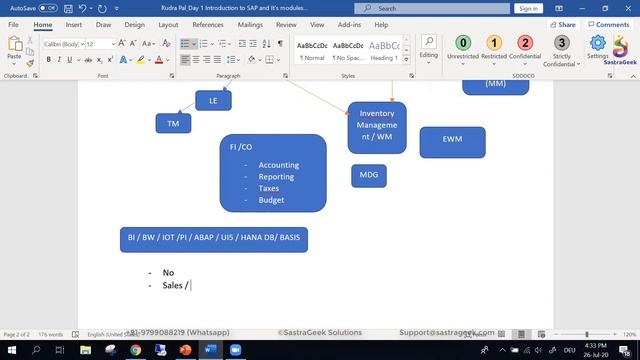Switch to the Design tab
The height and width of the screenshot is (360, 640).
(135, 25)
